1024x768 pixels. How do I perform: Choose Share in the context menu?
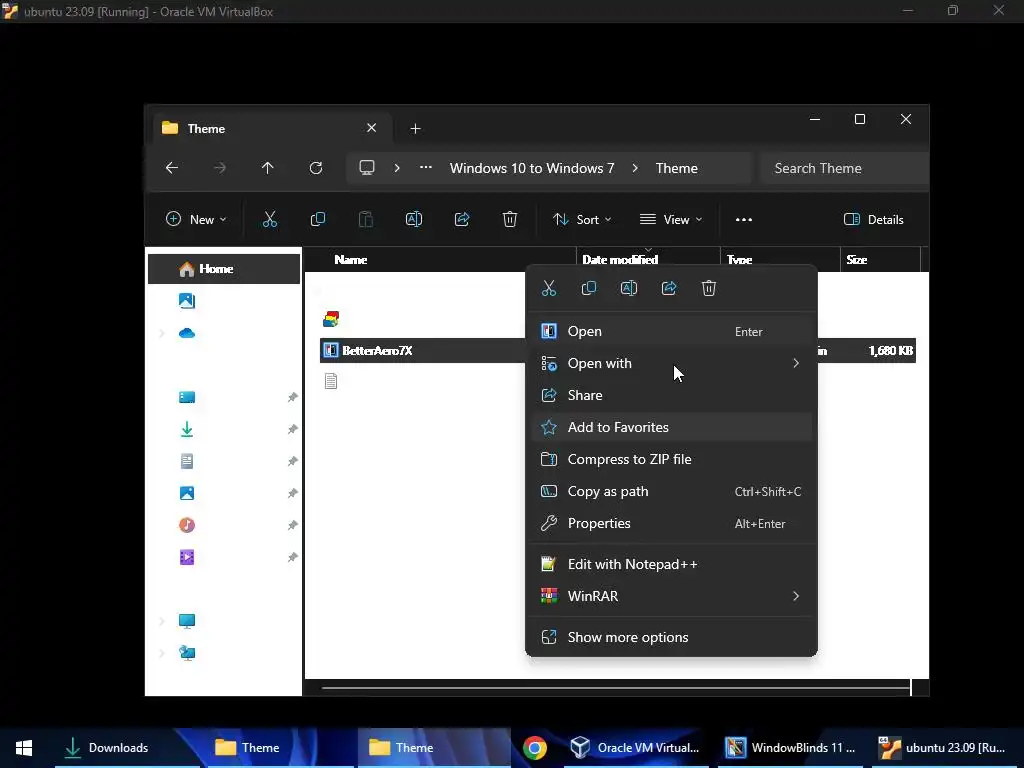point(671,395)
